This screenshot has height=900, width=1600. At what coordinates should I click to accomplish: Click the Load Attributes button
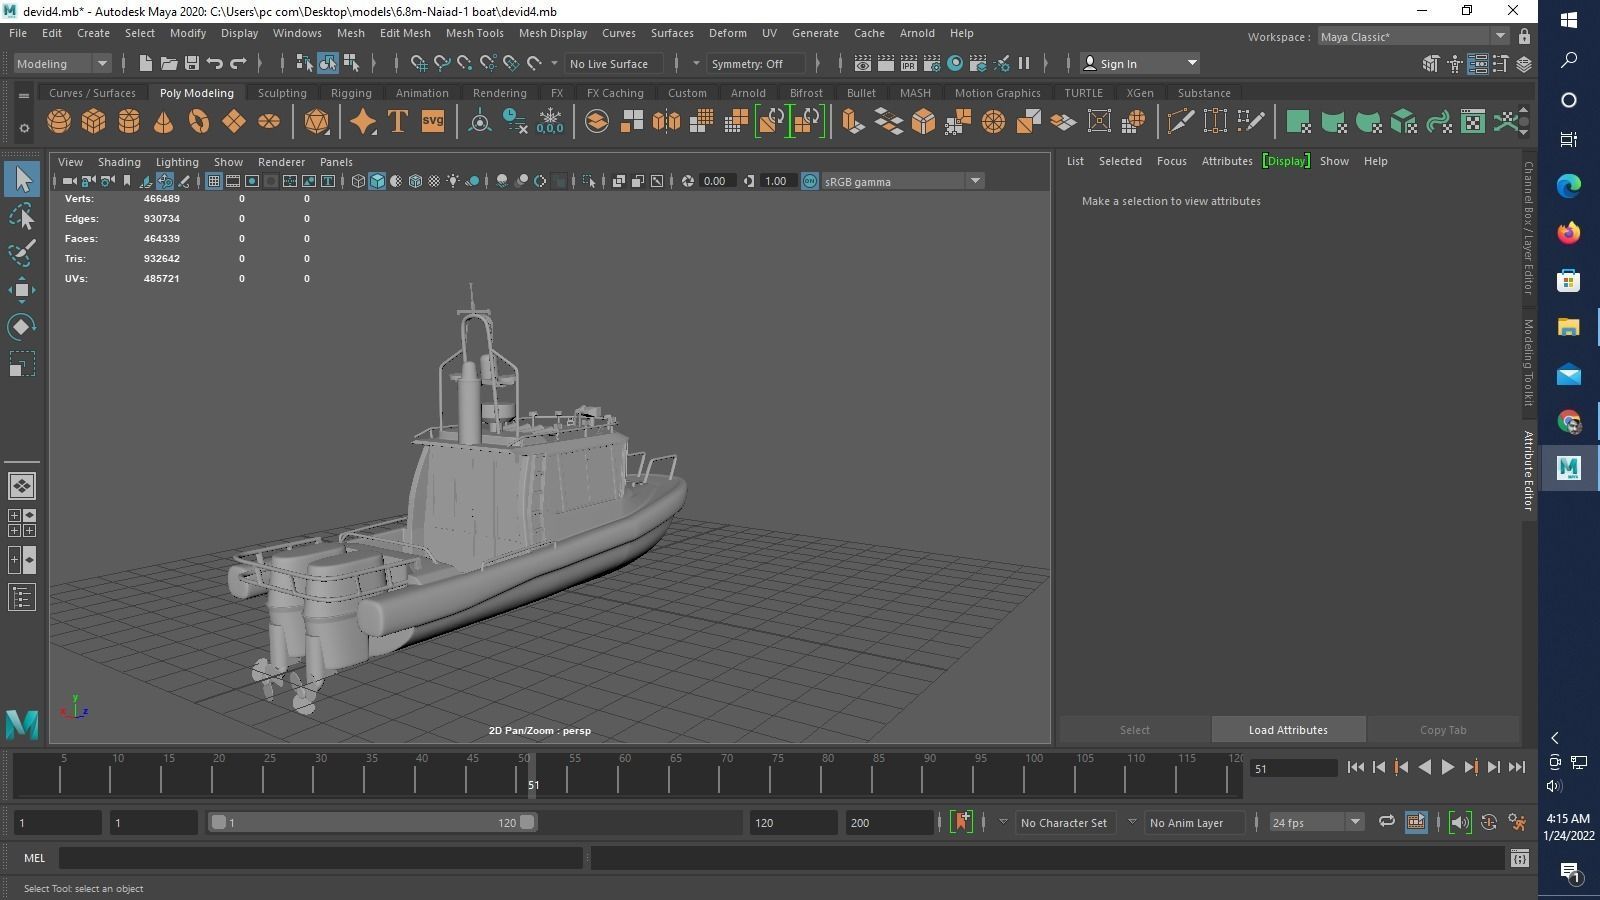(x=1288, y=730)
